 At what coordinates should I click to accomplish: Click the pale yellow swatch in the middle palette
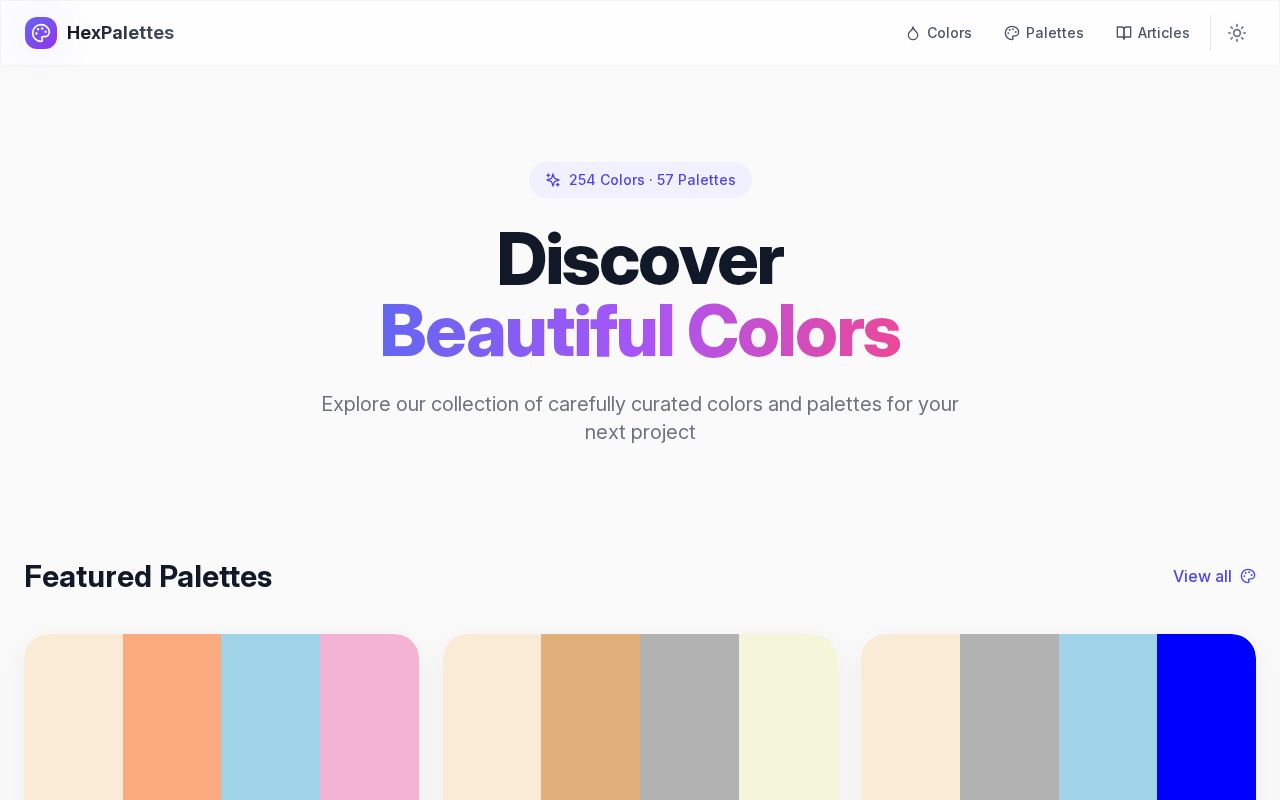click(x=788, y=717)
